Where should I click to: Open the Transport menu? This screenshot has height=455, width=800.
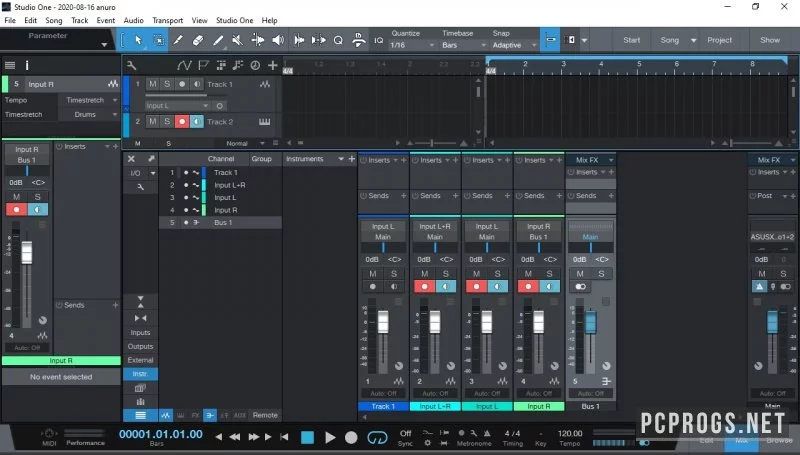pos(167,20)
